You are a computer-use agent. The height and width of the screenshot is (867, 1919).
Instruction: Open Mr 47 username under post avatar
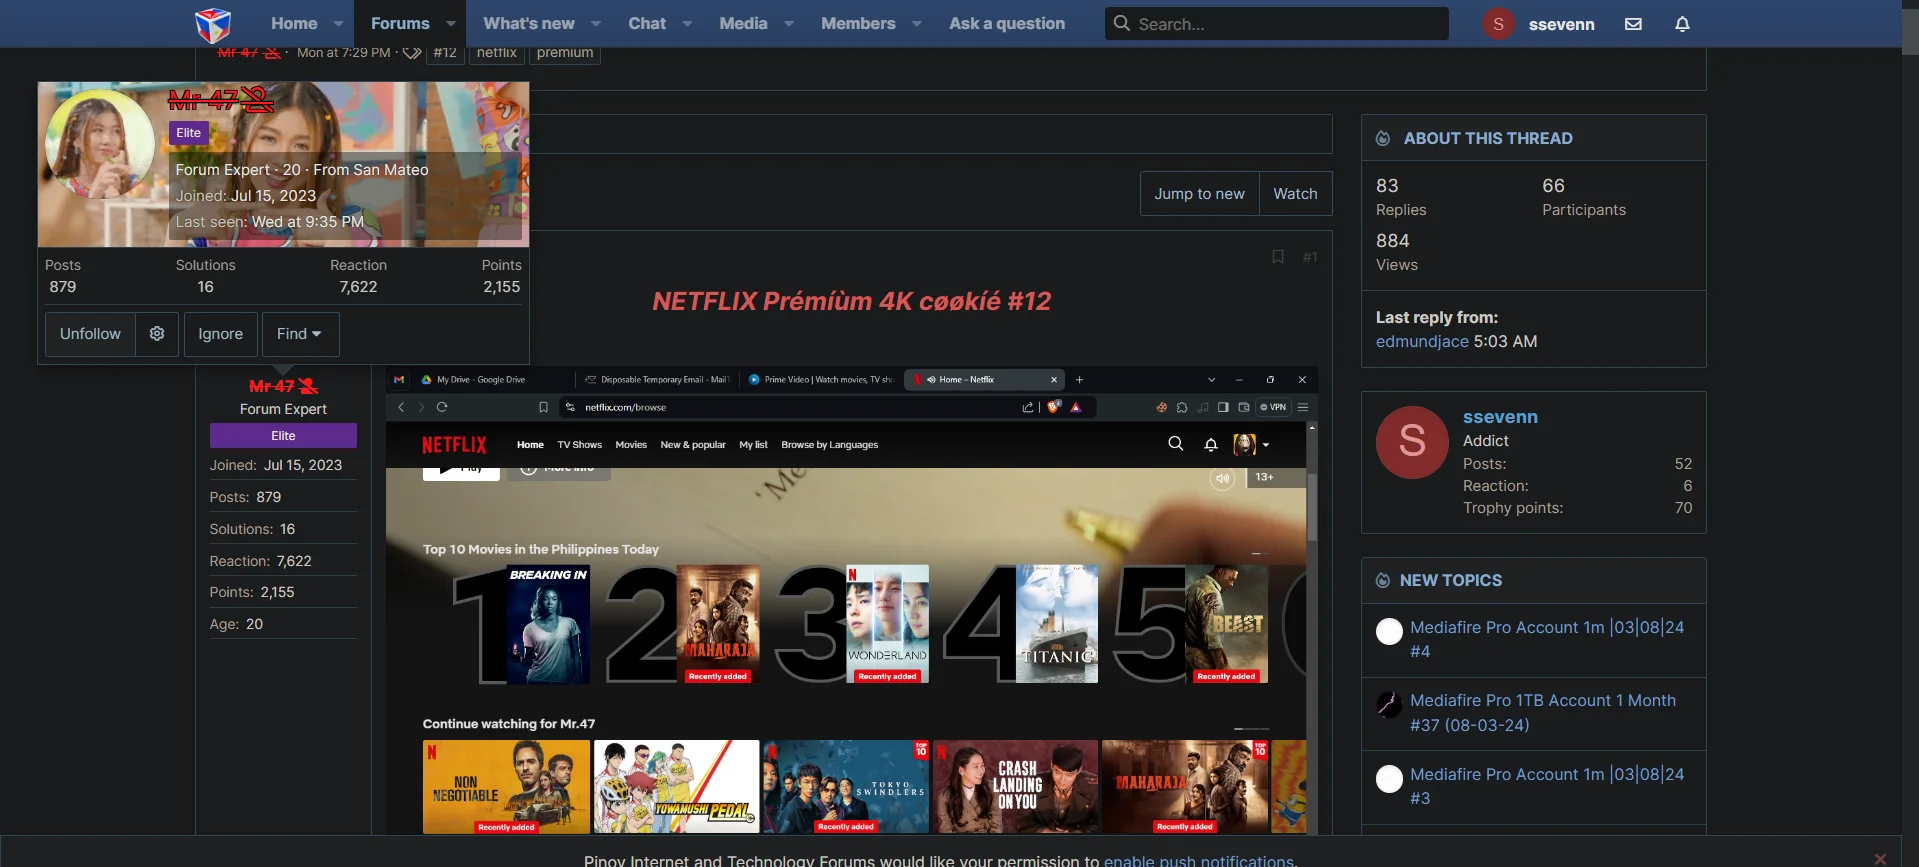[283, 386]
